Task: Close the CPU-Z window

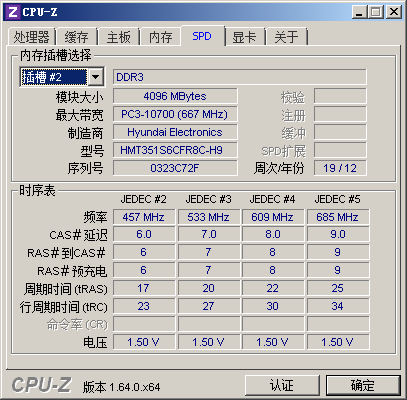Action: point(394,12)
